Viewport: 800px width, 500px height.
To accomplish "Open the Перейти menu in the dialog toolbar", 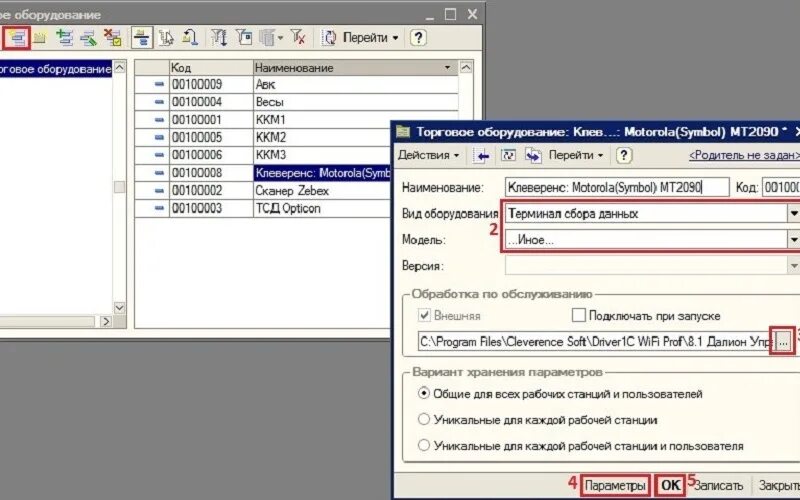I will coord(576,155).
